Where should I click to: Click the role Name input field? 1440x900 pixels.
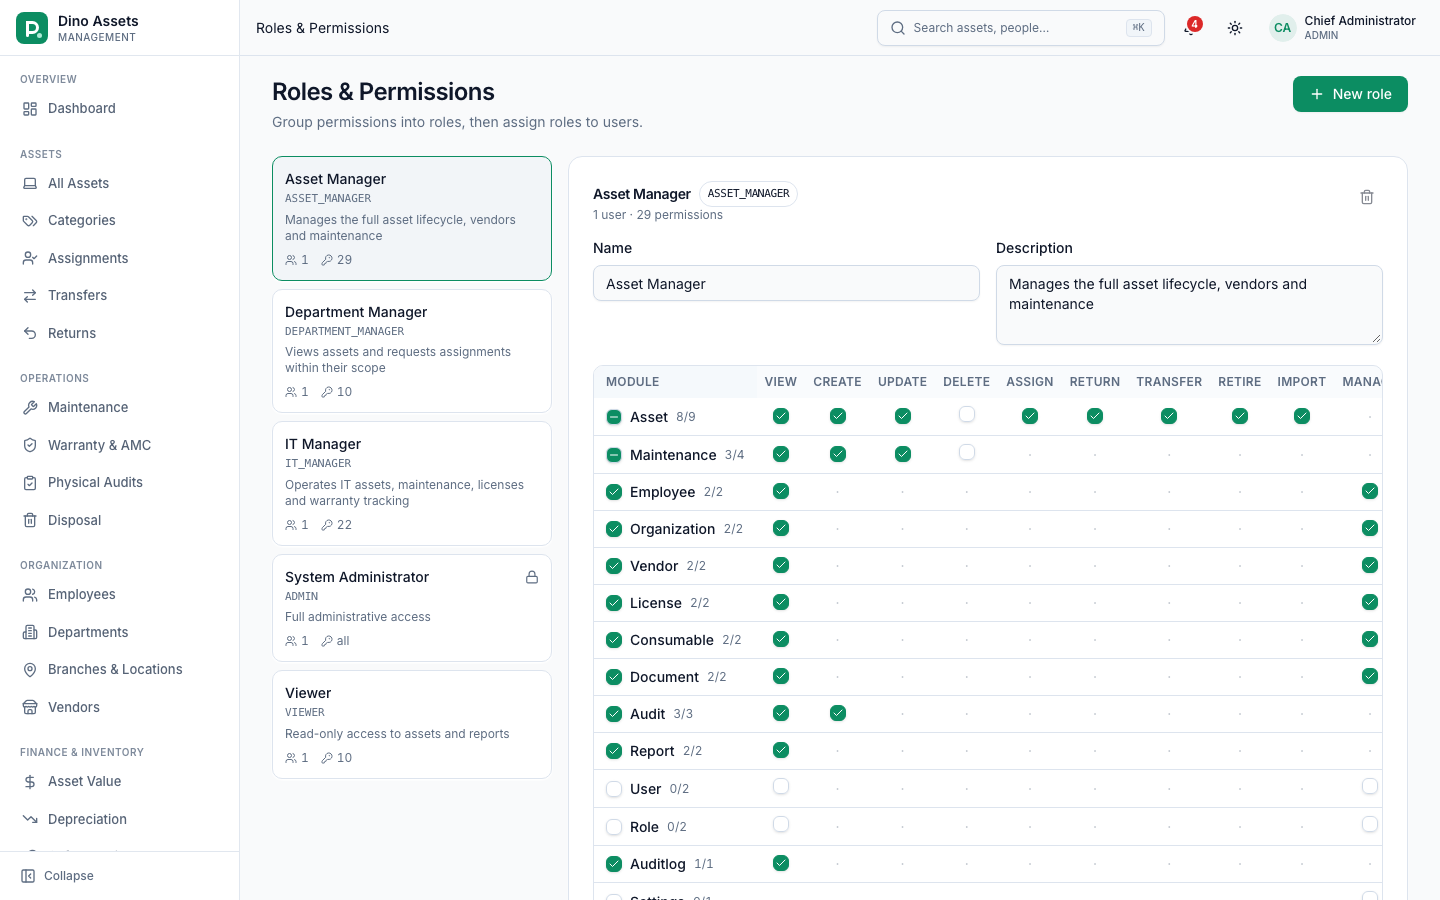(786, 283)
